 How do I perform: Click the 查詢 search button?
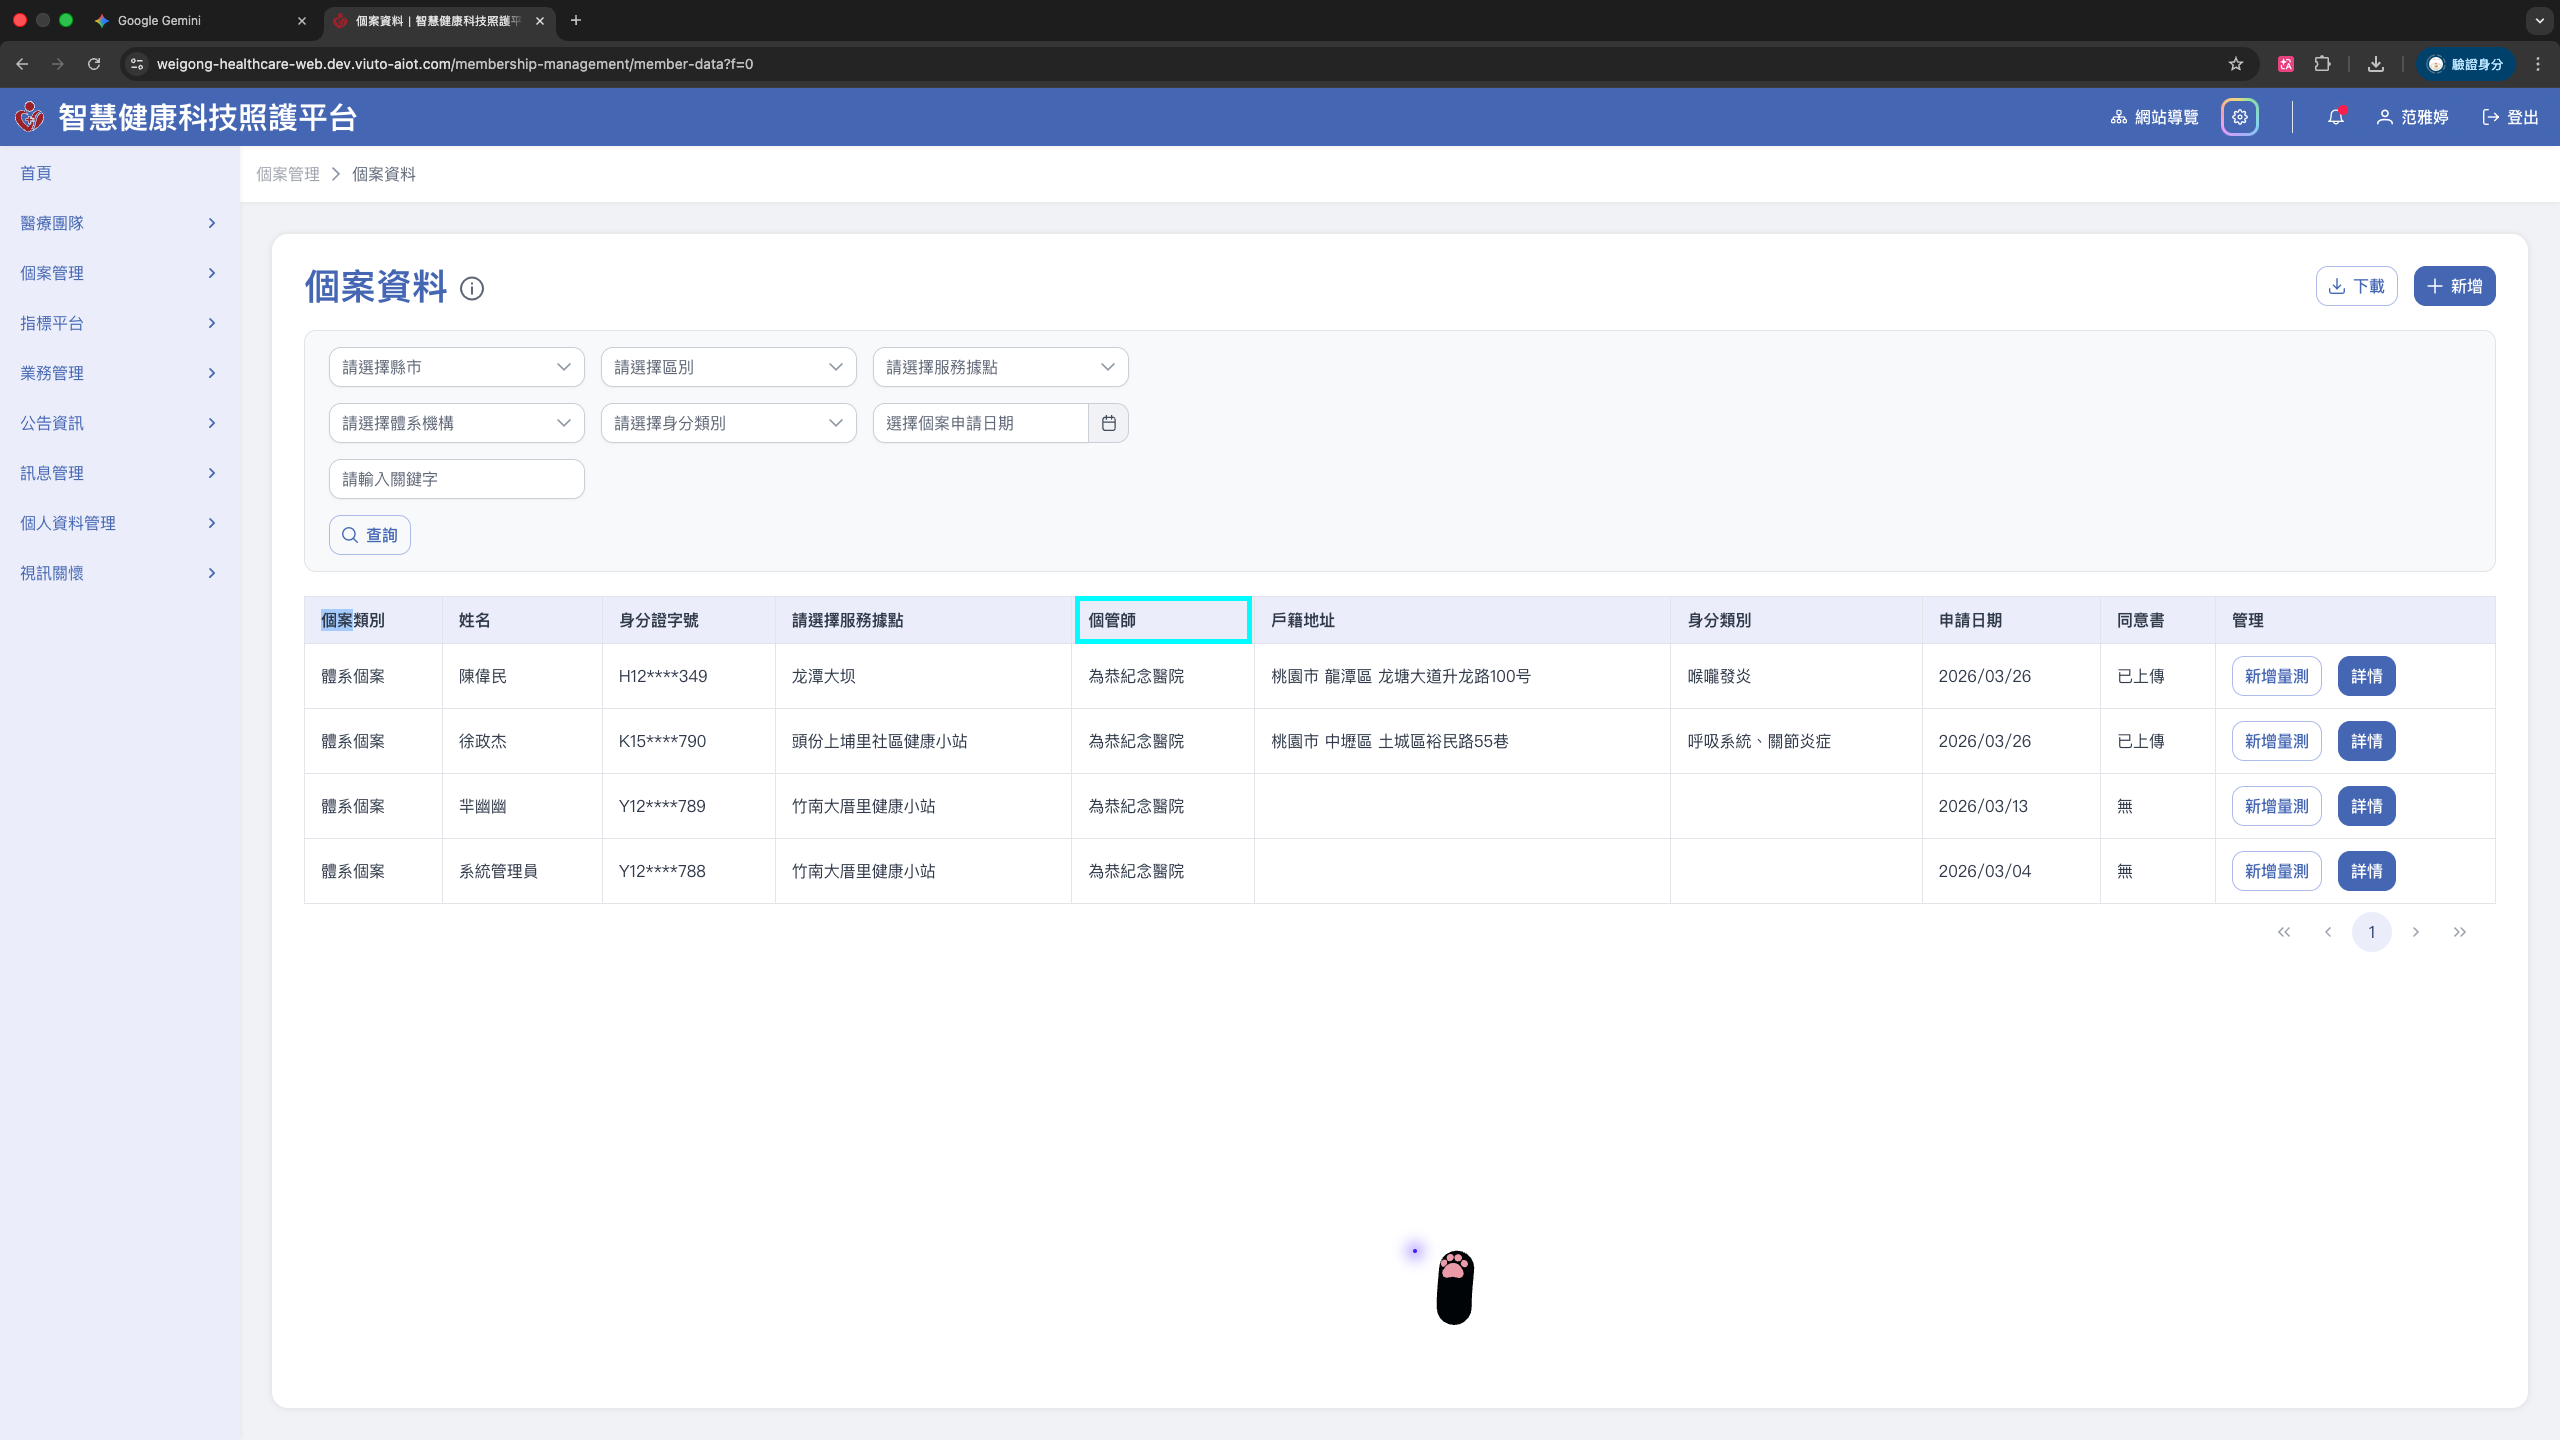pyautogui.click(x=370, y=535)
